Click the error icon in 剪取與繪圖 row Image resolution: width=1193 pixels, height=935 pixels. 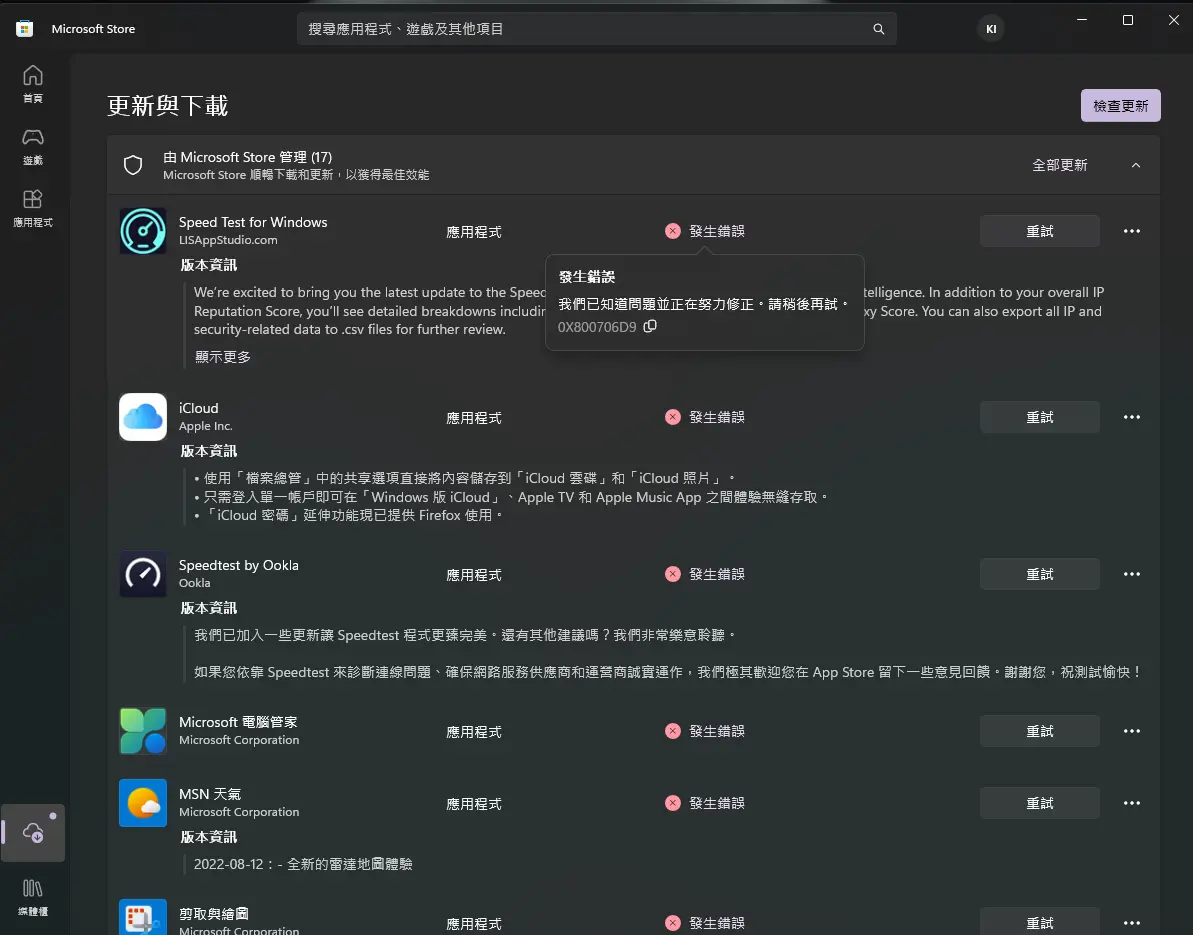[x=673, y=923]
